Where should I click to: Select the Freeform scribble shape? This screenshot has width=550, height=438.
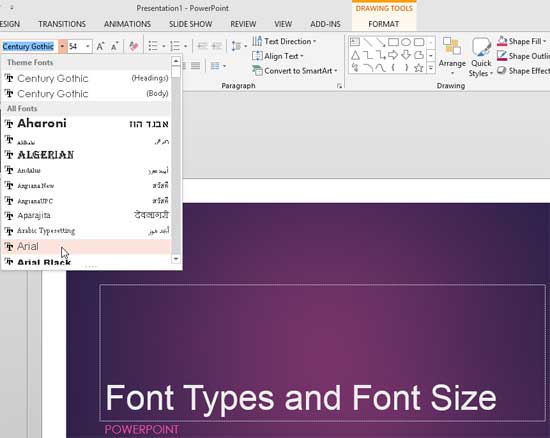(x=355, y=68)
